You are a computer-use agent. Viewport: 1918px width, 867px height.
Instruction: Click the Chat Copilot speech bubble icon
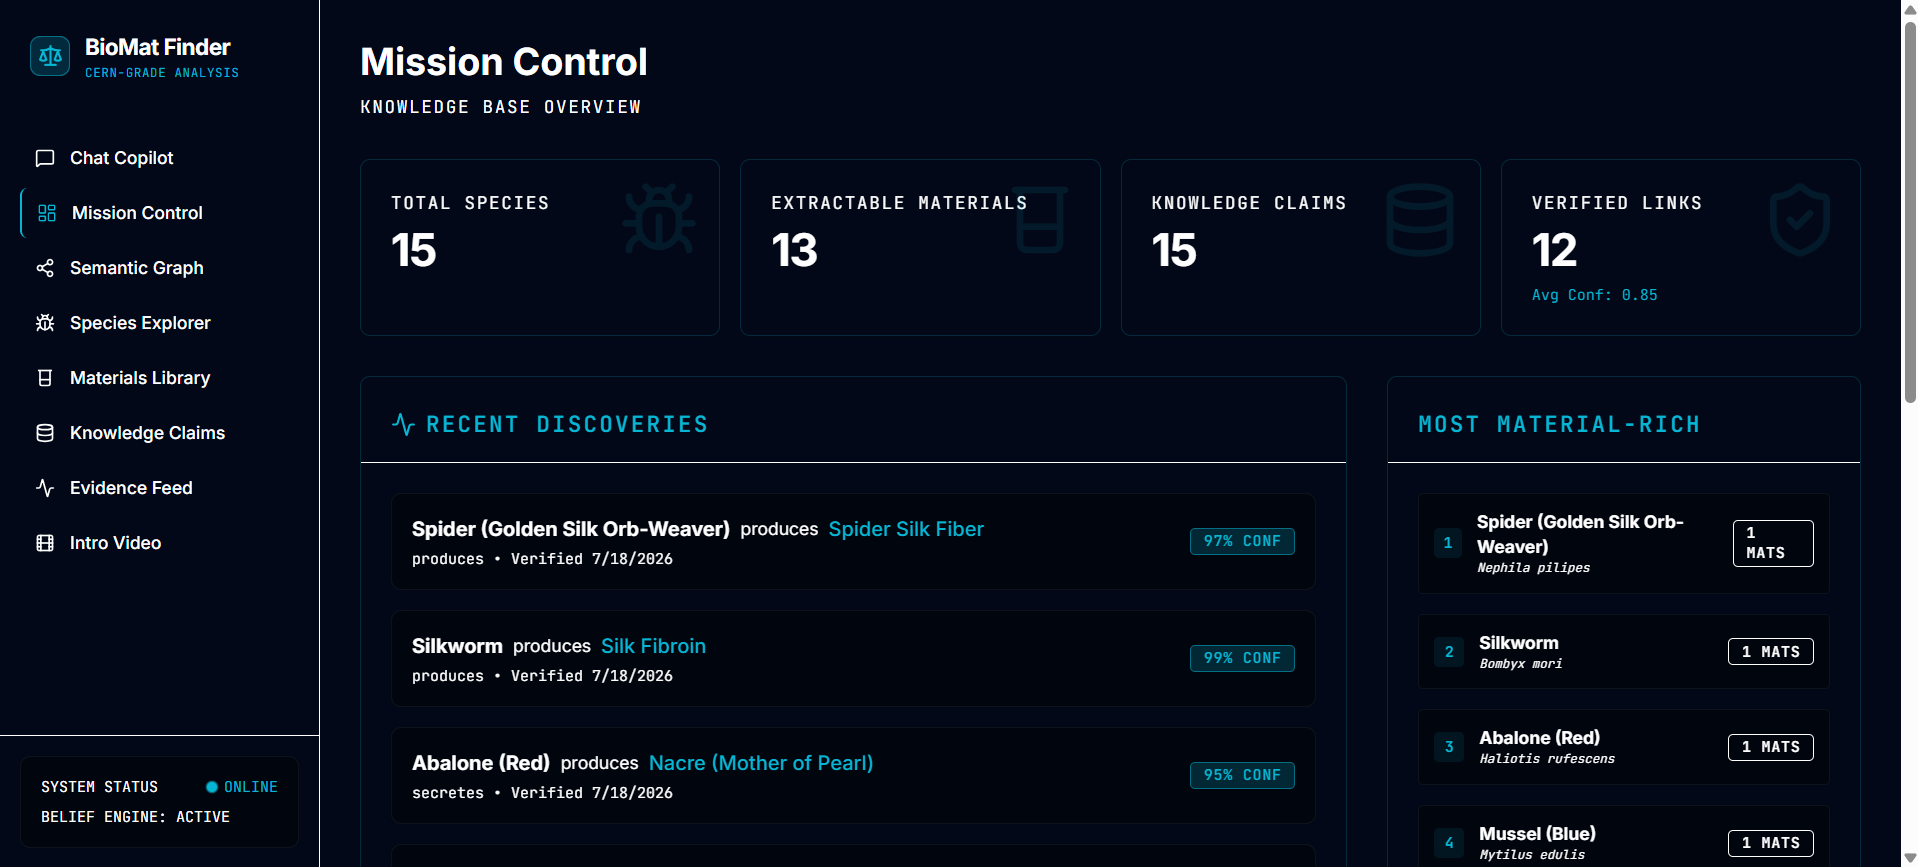click(x=45, y=158)
